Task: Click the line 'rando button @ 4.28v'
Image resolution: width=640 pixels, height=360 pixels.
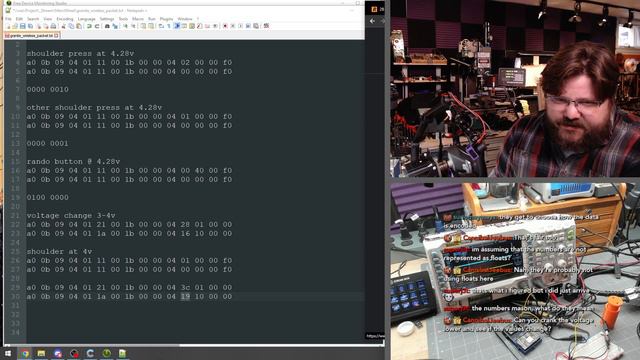Action: click(x=73, y=162)
